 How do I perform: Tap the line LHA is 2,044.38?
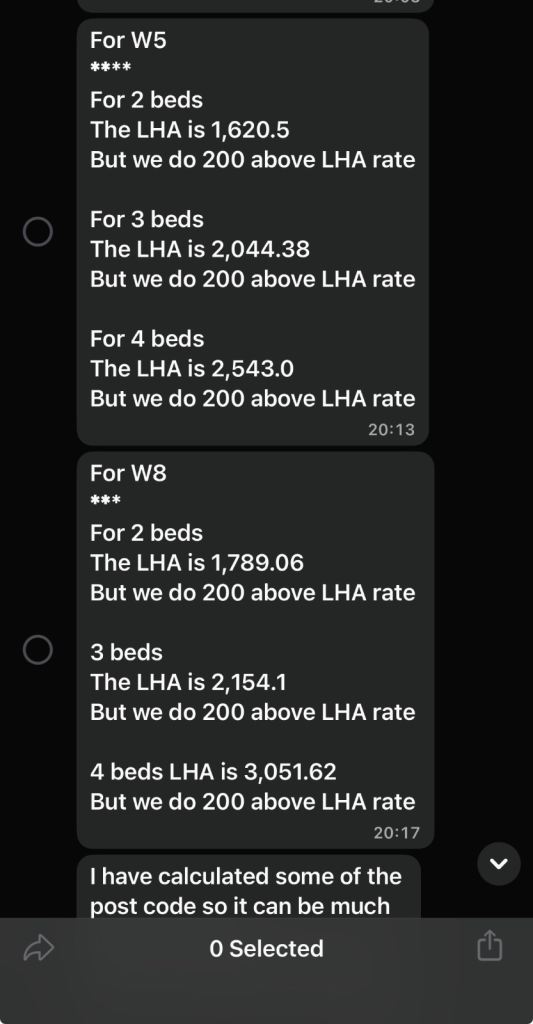point(200,249)
